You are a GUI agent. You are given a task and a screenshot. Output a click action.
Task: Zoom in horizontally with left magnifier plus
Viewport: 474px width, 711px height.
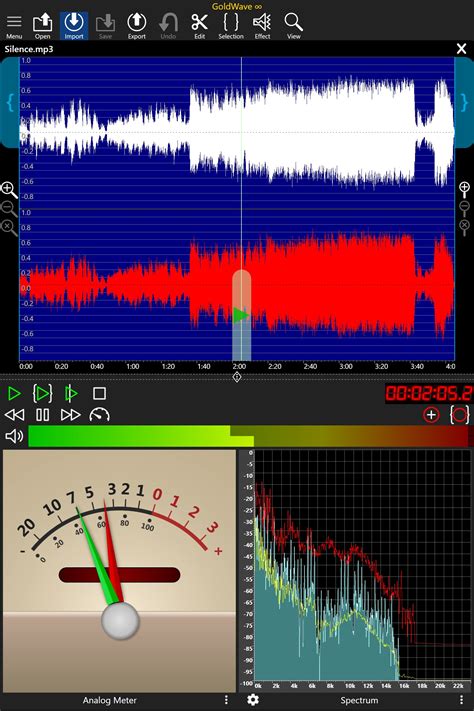tap(9, 189)
